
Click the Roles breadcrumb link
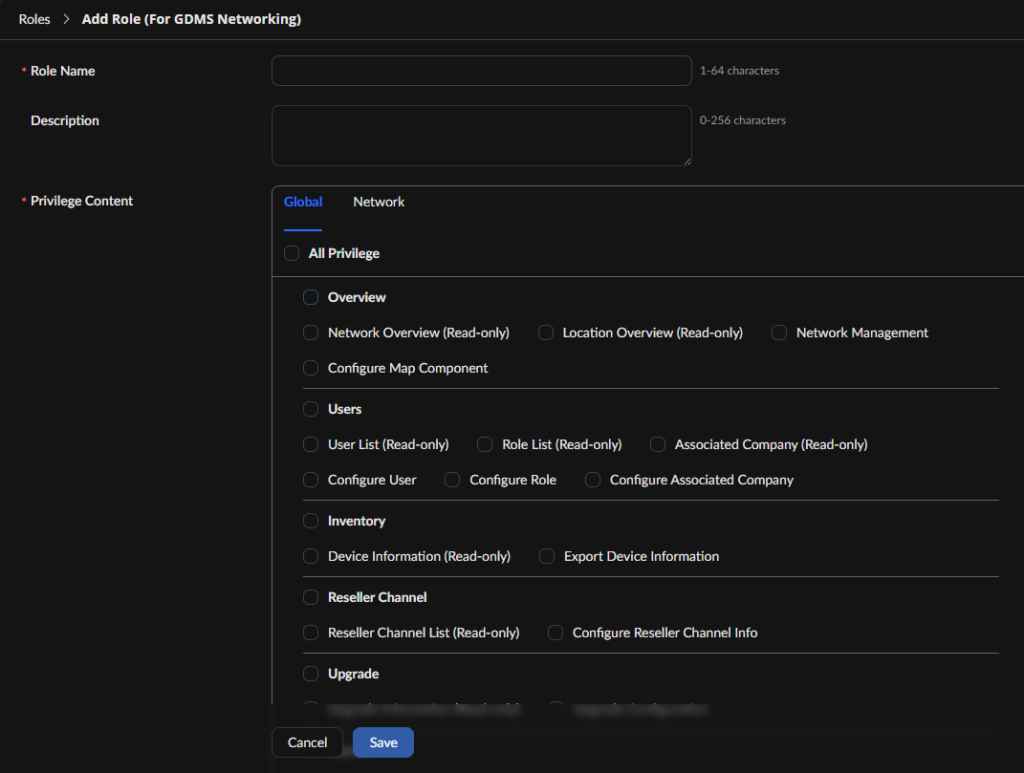click(34, 19)
